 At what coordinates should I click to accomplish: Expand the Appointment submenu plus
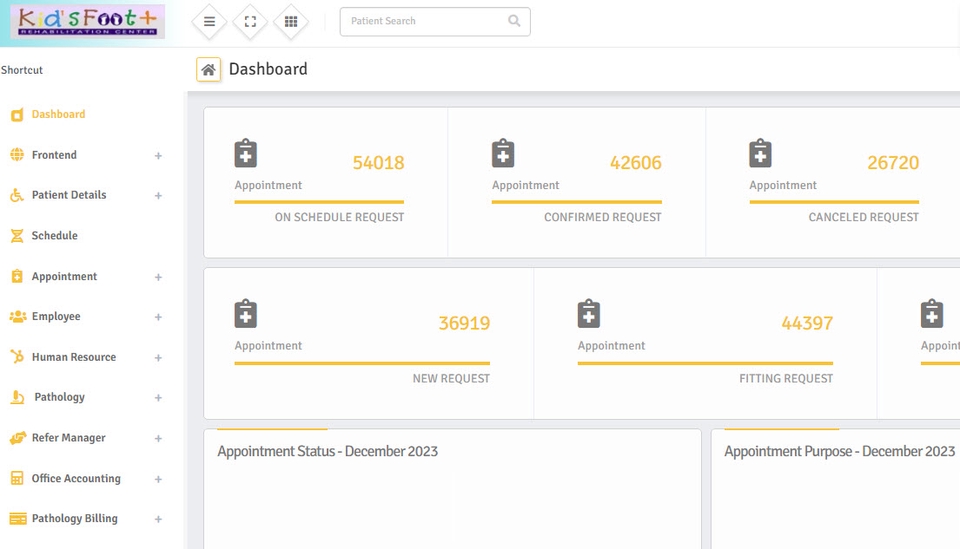tap(158, 277)
